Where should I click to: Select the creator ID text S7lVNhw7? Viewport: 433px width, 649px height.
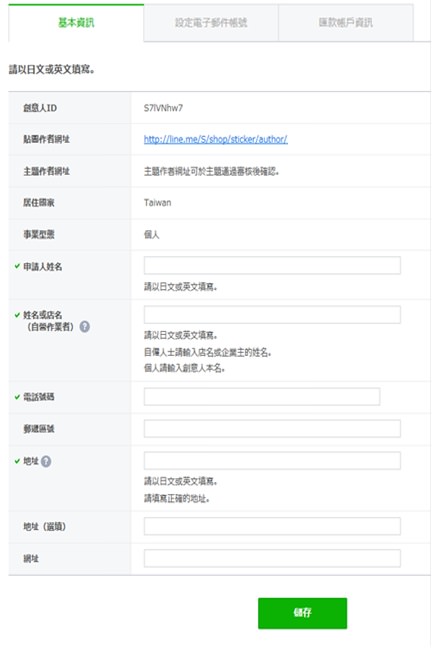coord(163,108)
